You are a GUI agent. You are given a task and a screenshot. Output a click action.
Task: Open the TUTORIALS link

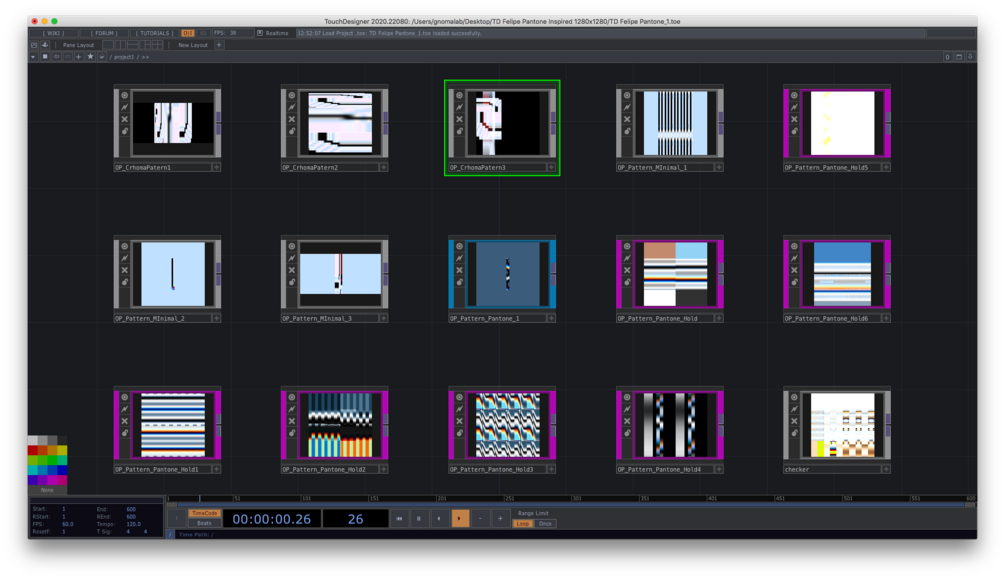click(x=154, y=33)
